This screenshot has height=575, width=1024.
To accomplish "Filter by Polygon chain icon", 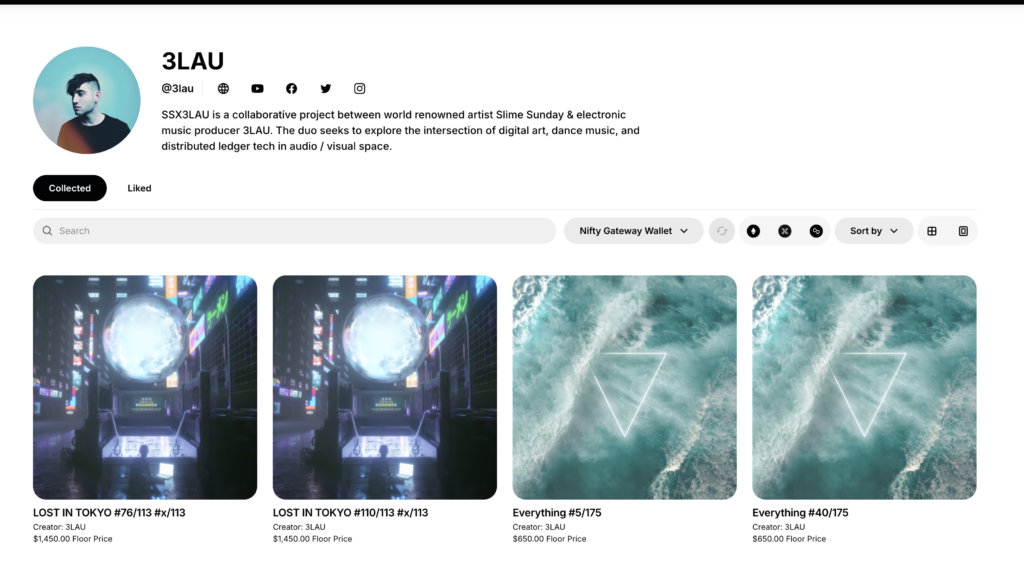I will click(816, 231).
